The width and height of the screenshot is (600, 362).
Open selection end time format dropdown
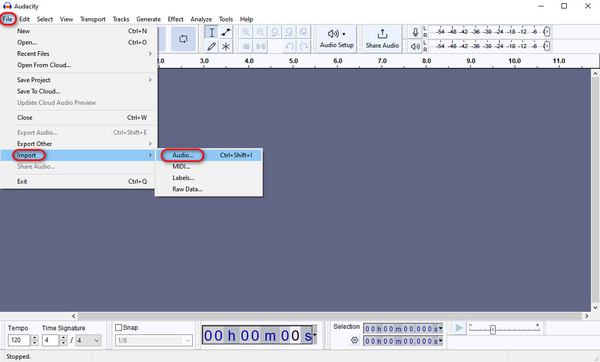440,341
